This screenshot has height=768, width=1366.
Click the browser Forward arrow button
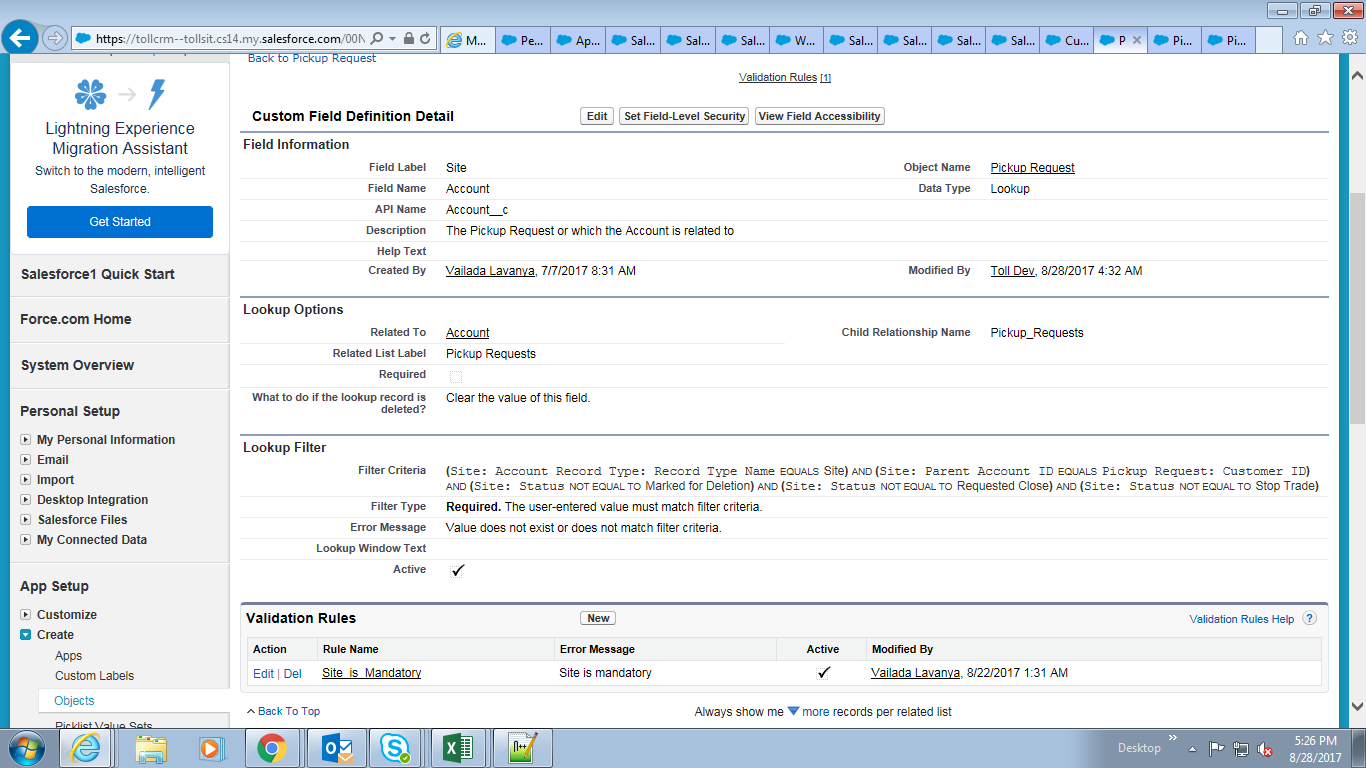coord(55,38)
